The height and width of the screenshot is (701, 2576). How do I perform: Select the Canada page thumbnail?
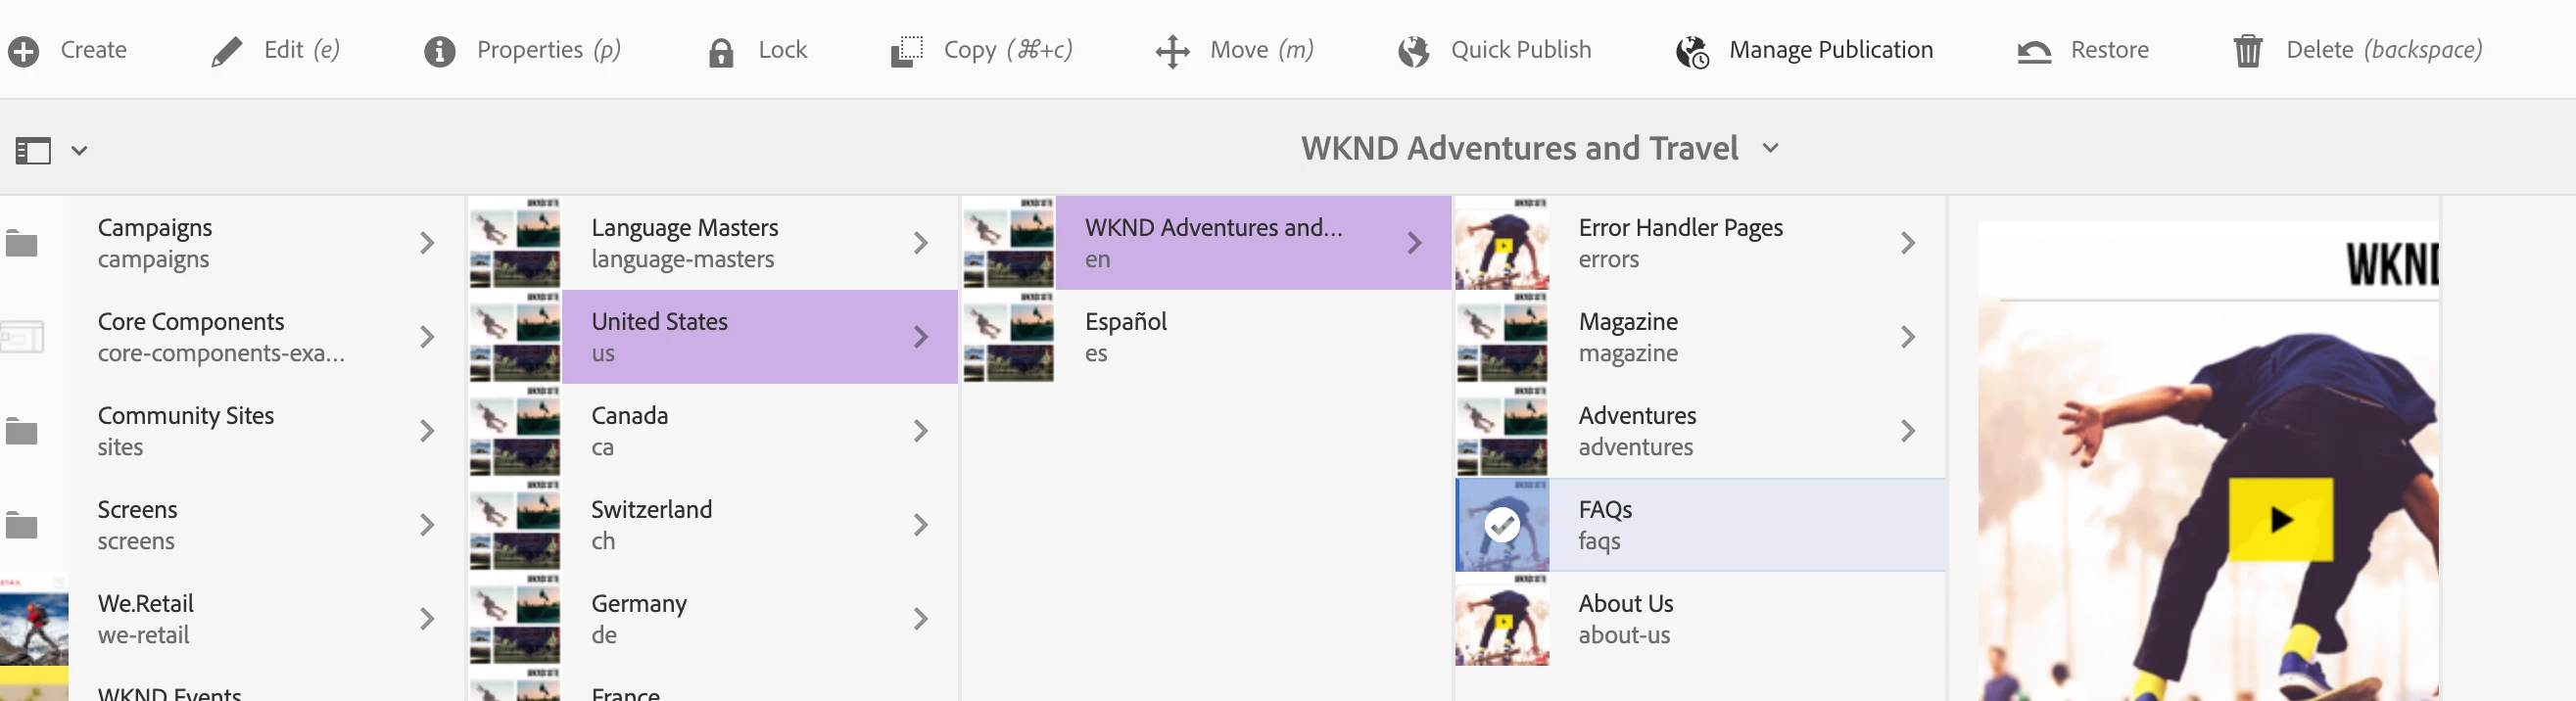[x=515, y=431]
